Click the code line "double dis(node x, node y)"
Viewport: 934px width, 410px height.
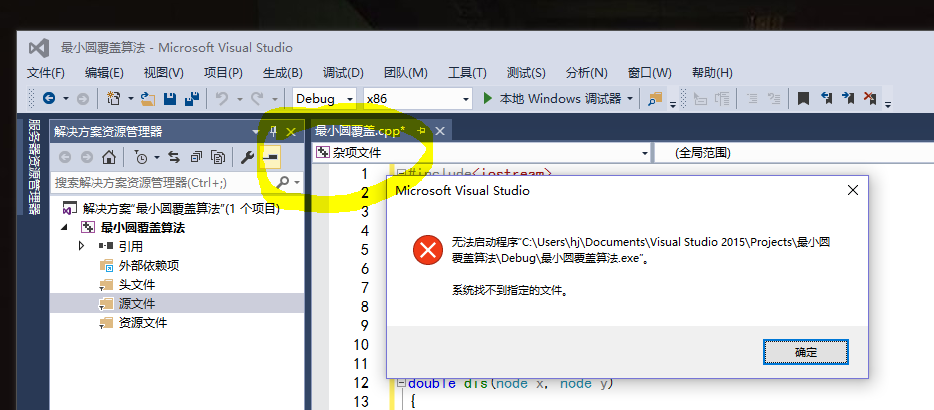click(x=510, y=383)
